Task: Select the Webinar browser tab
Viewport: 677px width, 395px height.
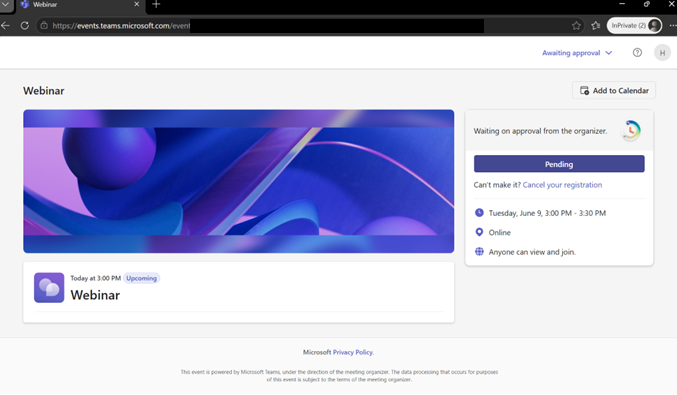Action: pos(80,5)
